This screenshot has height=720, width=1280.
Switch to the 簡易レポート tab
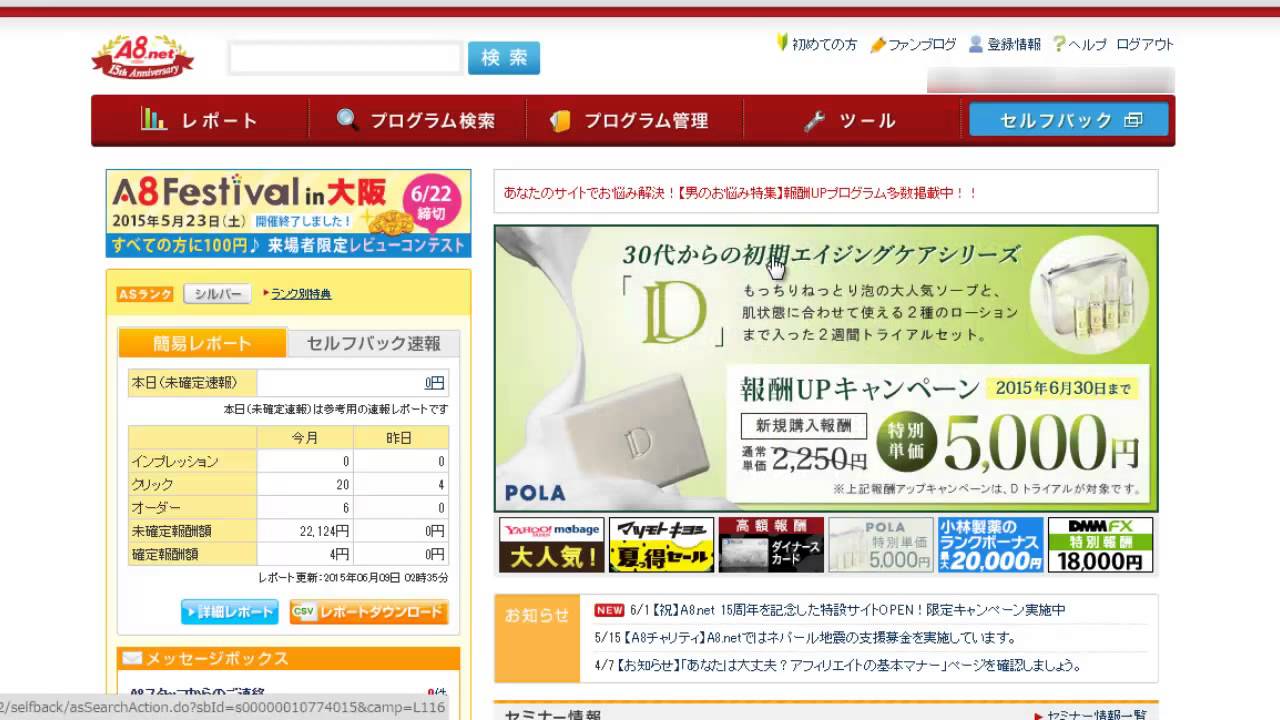pyautogui.click(x=202, y=343)
